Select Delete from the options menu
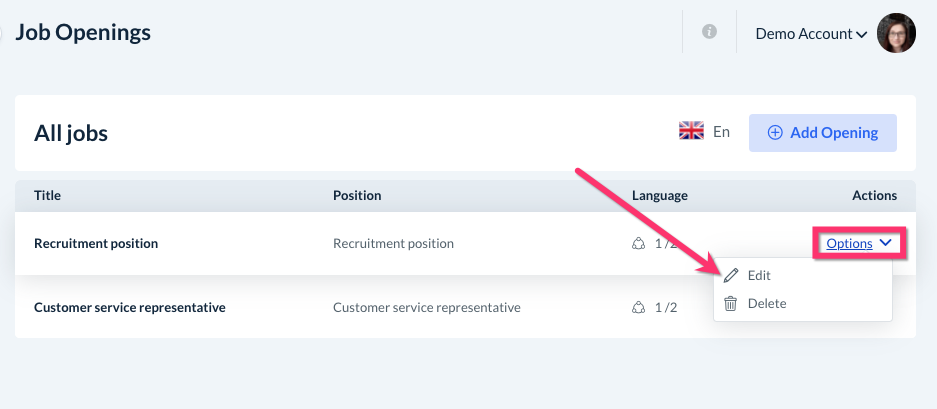The image size is (937, 409). (766, 303)
